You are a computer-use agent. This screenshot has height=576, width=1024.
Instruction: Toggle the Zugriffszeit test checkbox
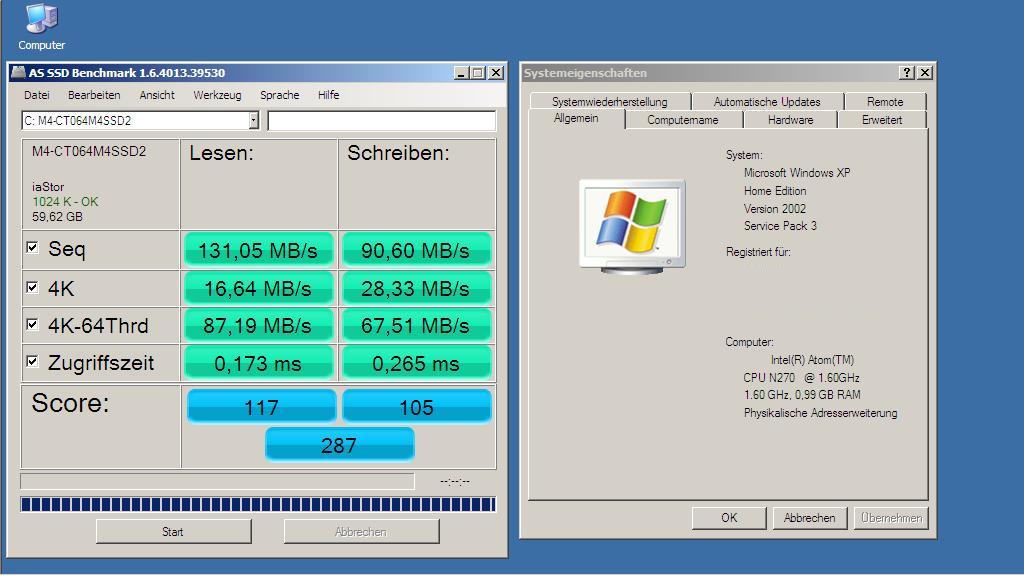tap(32, 361)
